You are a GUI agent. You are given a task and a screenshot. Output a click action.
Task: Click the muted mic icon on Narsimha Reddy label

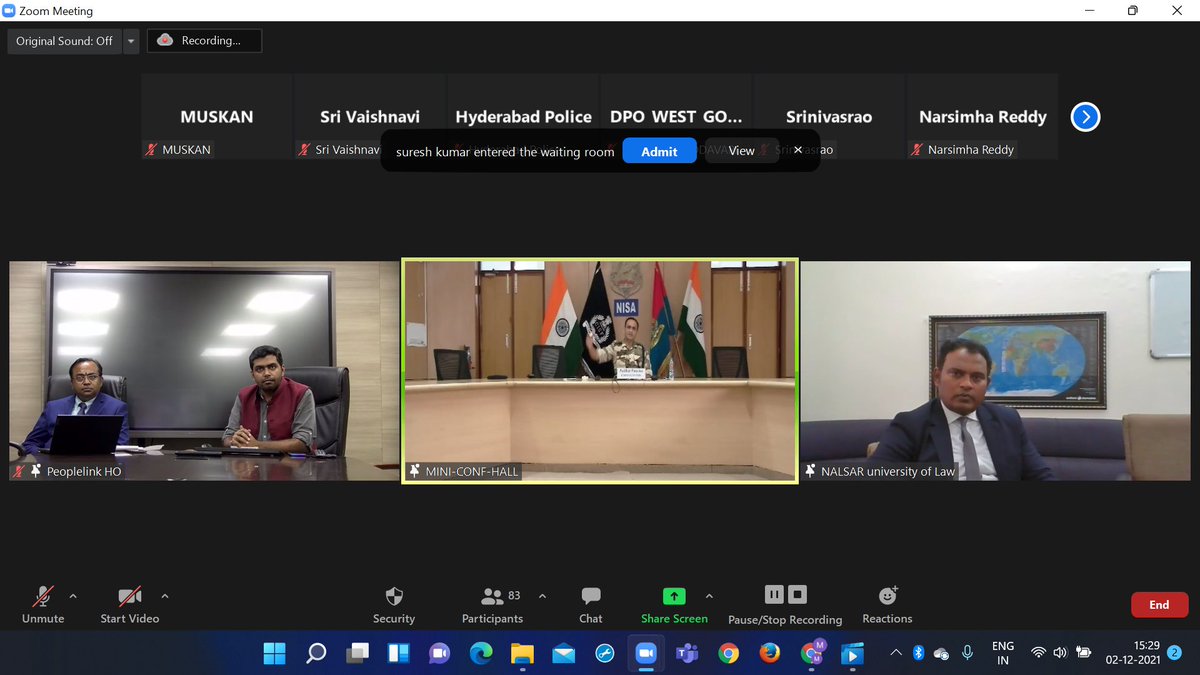(x=917, y=150)
